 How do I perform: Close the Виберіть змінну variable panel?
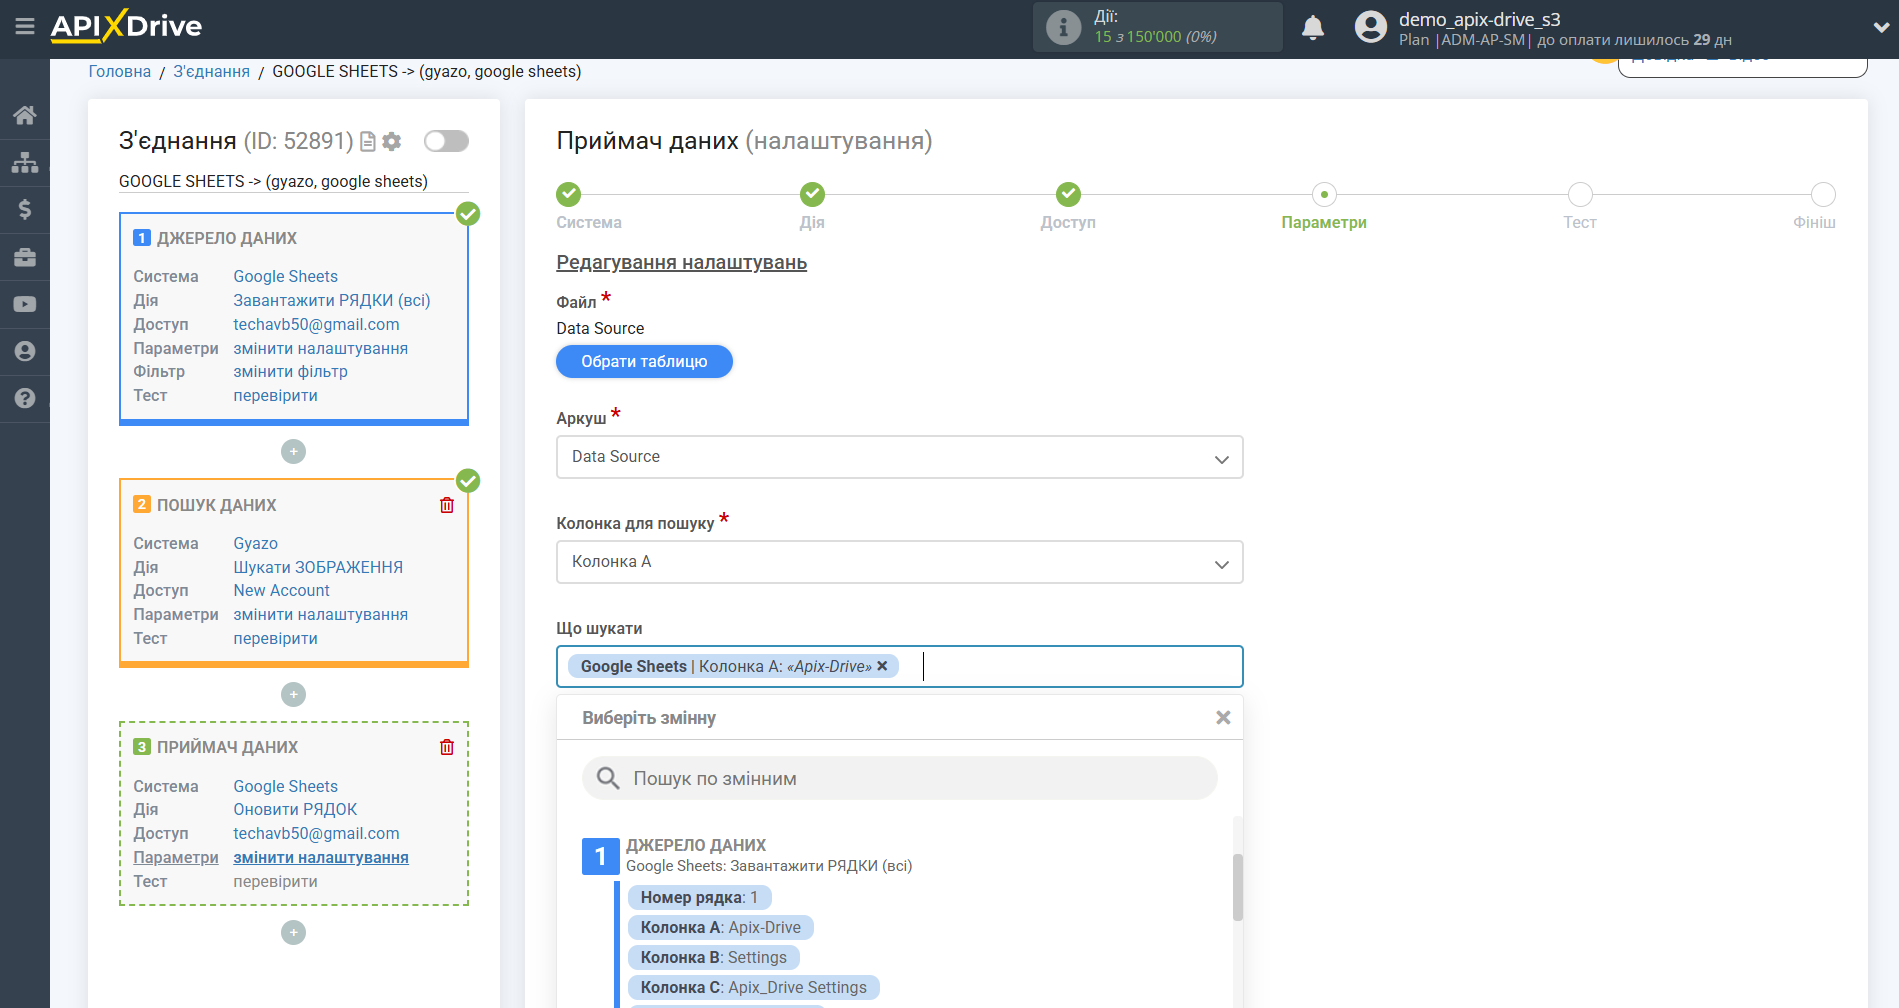click(1222, 718)
